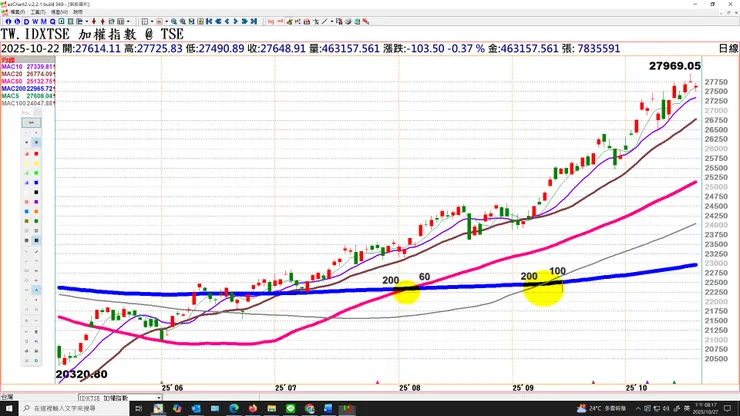The image size is (740, 416).
Task: Pick the red swatch in drawing palette
Action: coord(36,154)
